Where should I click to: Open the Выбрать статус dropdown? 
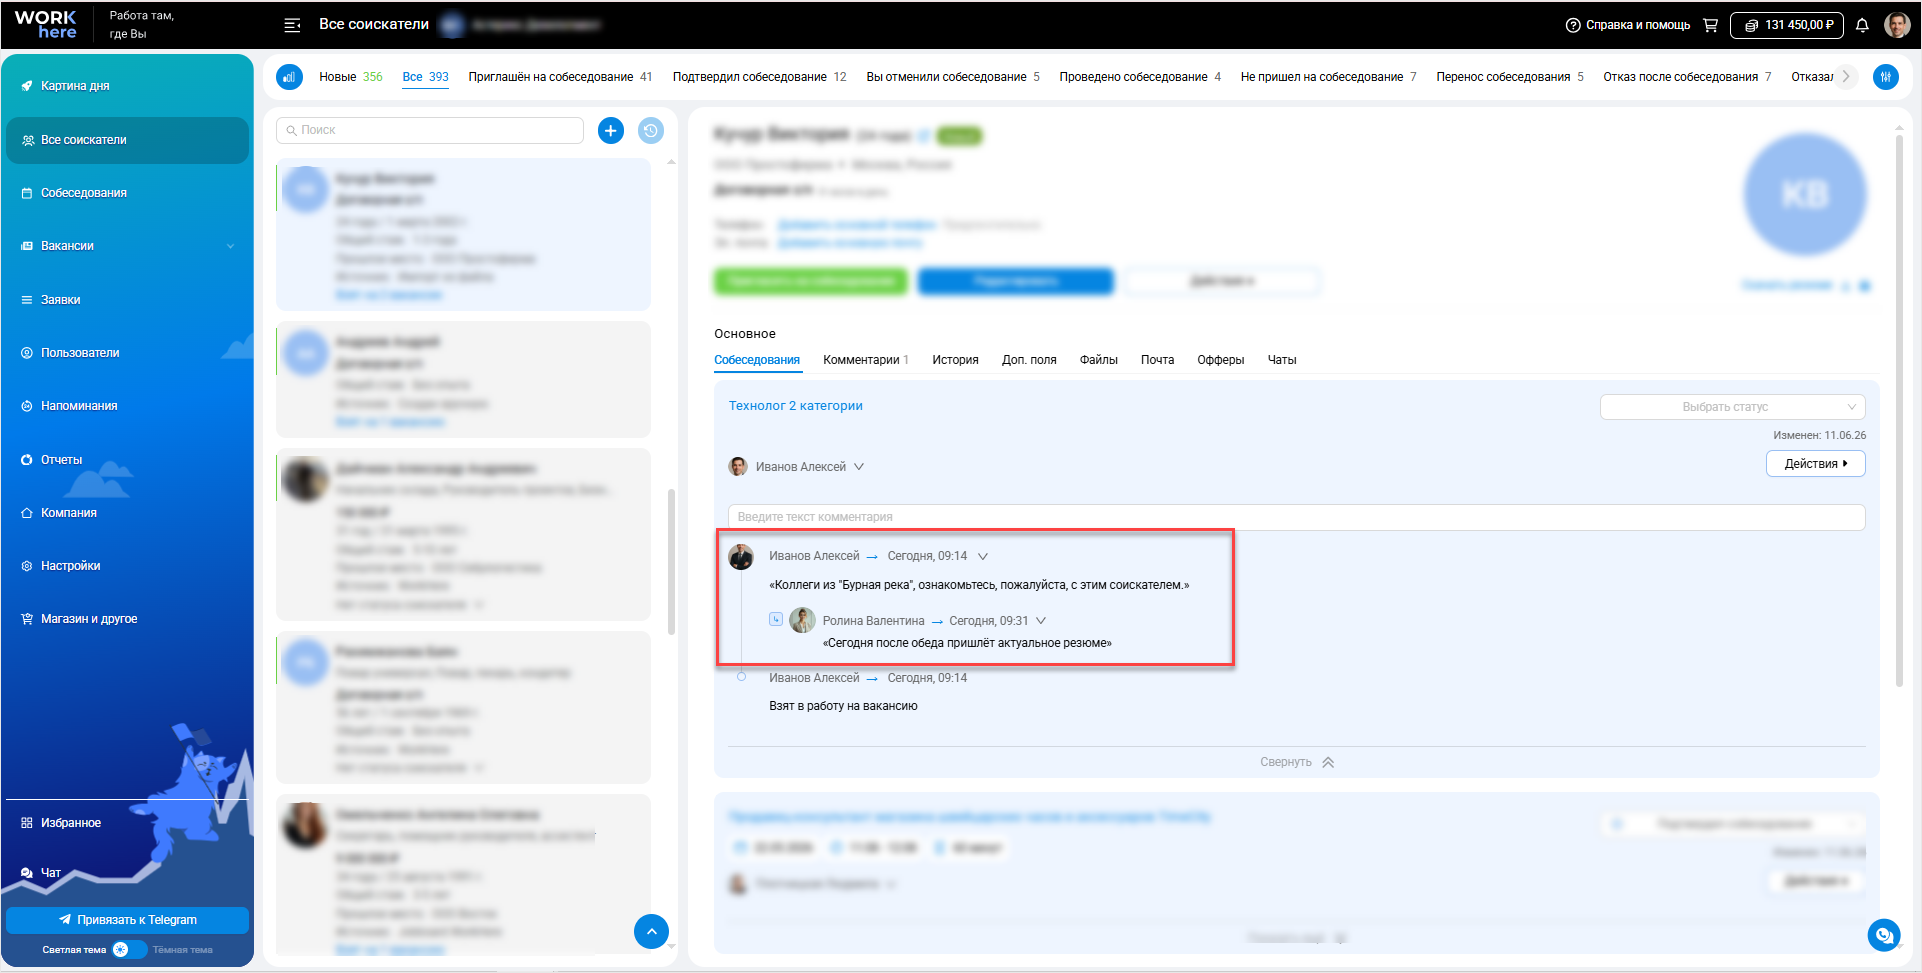pyautogui.click(x=1732, y=407)
